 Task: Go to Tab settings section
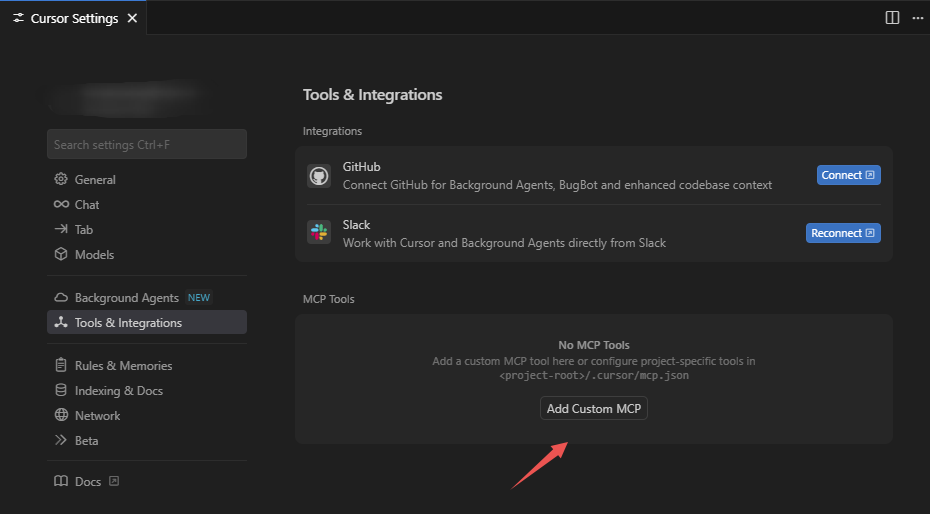(x=146, y=229)
